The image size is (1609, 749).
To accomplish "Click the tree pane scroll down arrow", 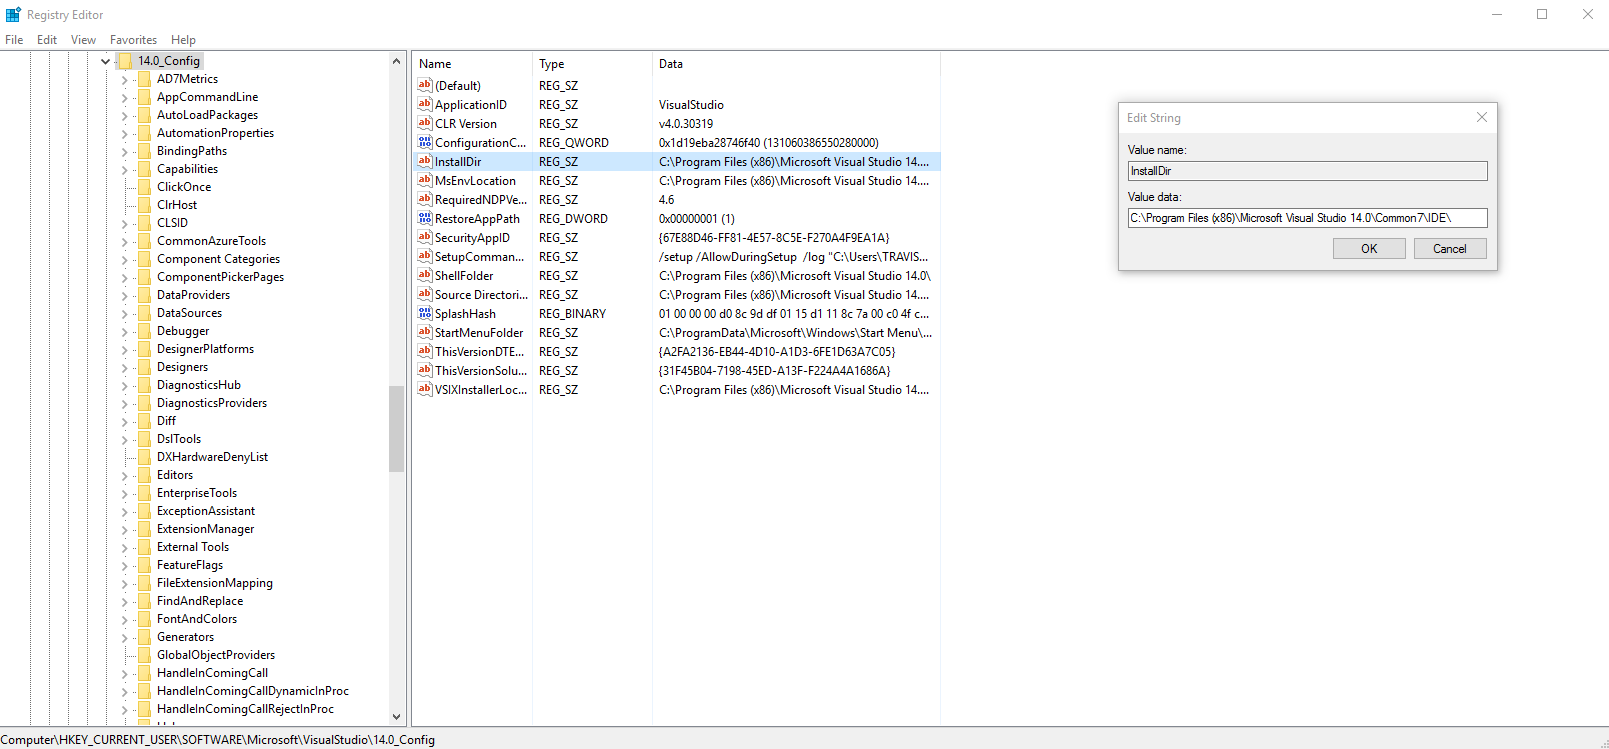I will coord(396,716).
